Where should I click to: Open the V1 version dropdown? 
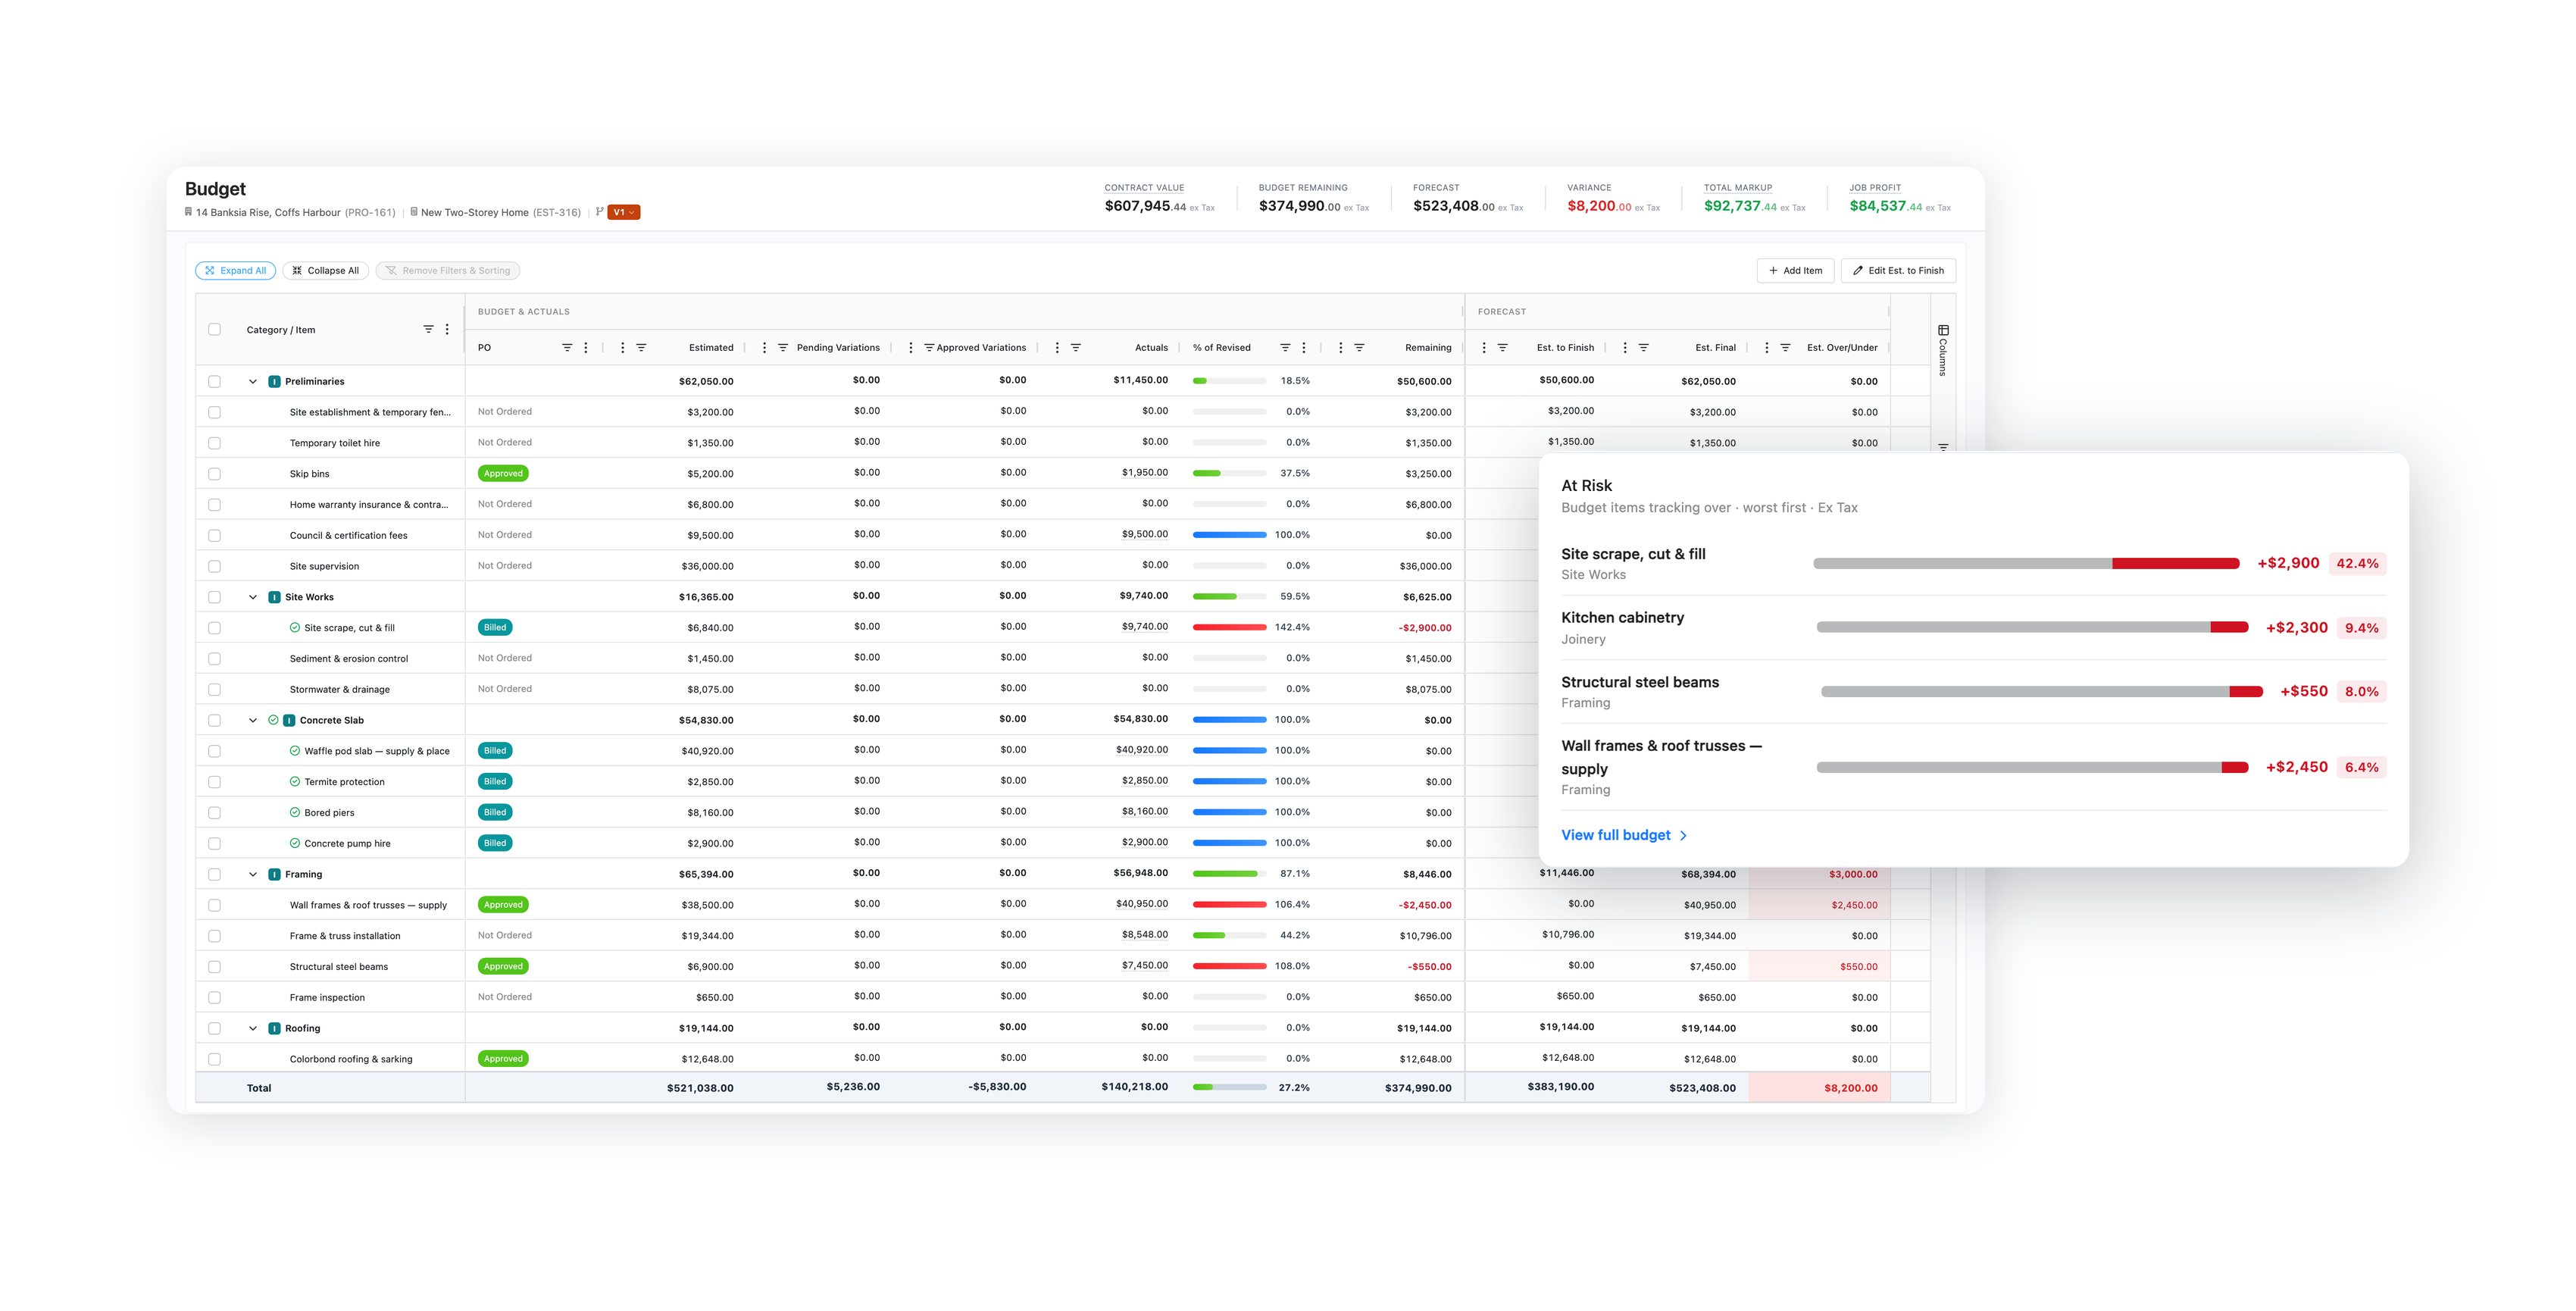pyautogui.click(x=623, y=212)
